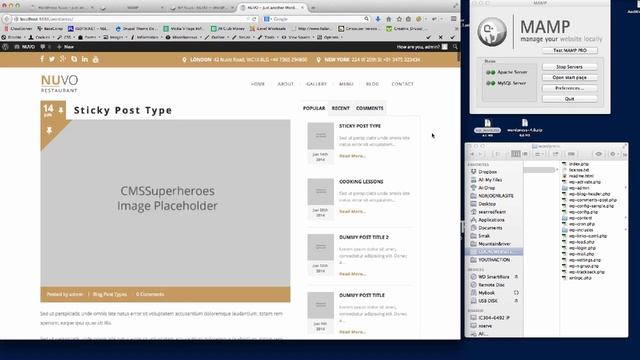Click the Finder back arrow

[x=473, y=154]
